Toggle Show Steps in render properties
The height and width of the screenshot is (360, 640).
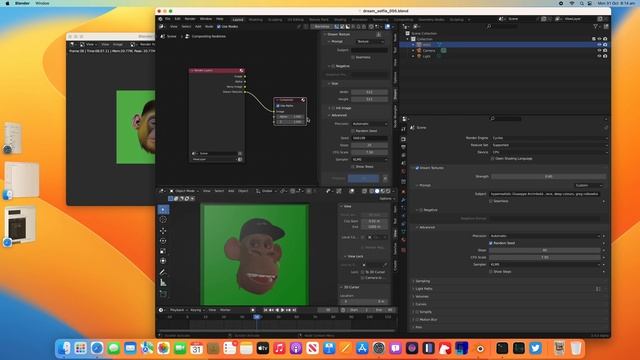tap(491, 272)
